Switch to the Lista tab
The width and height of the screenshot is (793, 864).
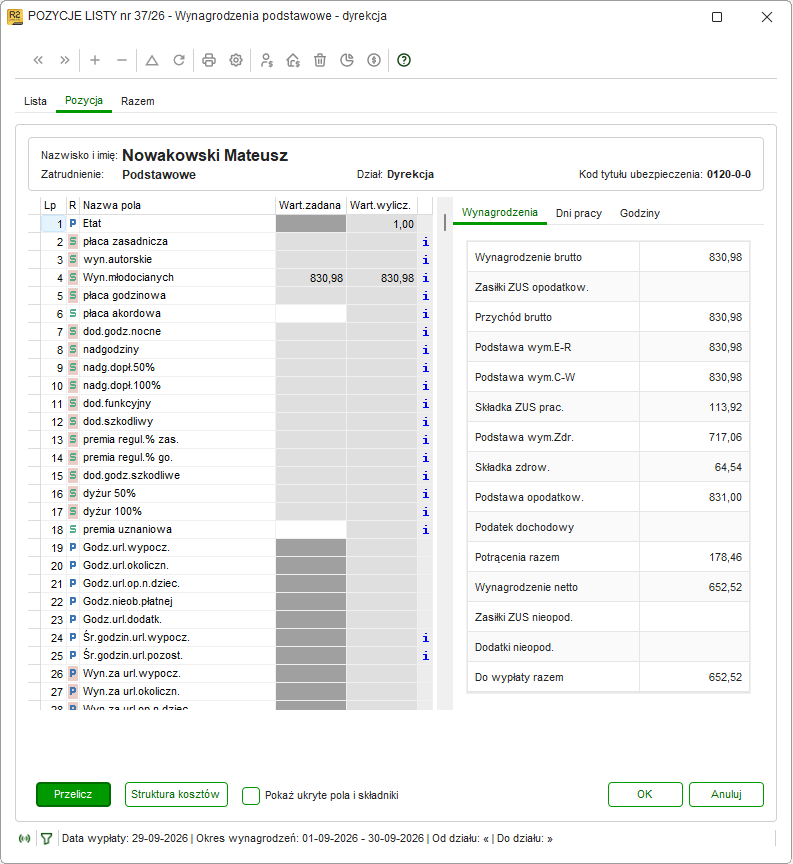pyautogui.click(x=35, y=101)
